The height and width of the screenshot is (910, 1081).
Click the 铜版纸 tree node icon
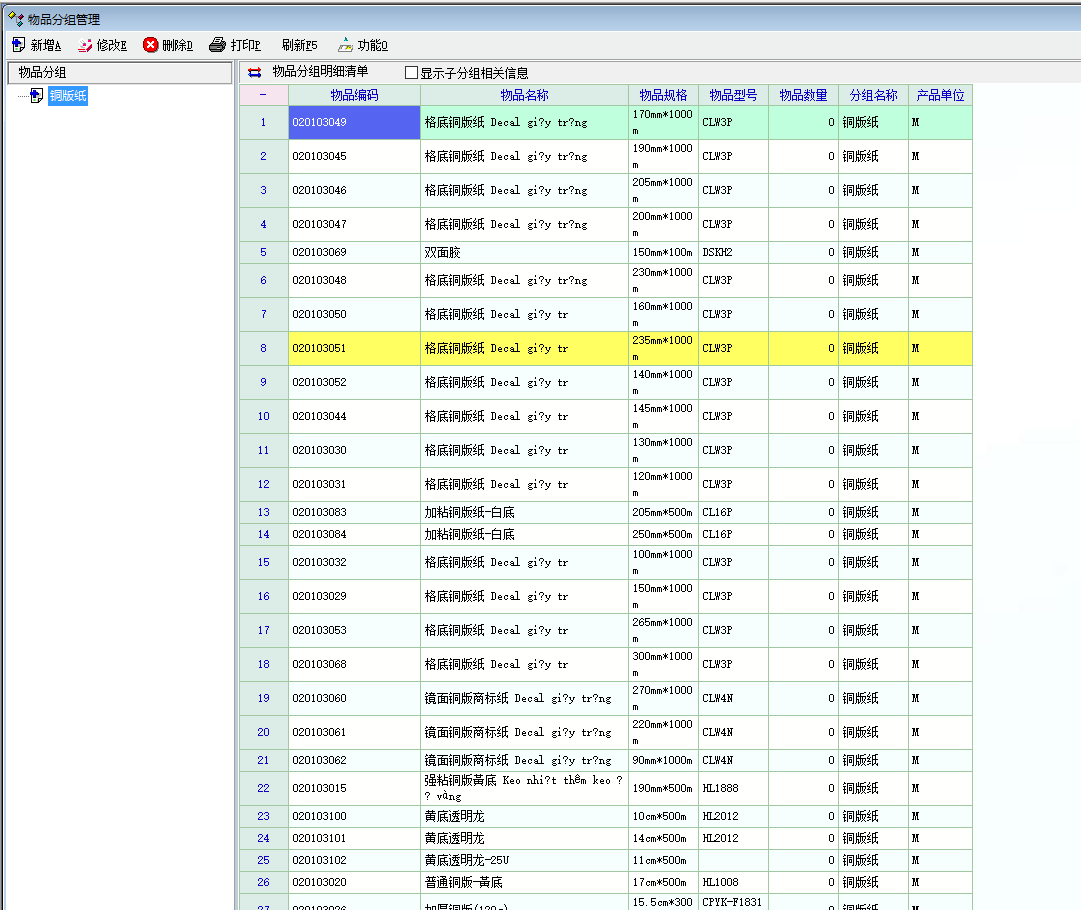coord(36,96)
